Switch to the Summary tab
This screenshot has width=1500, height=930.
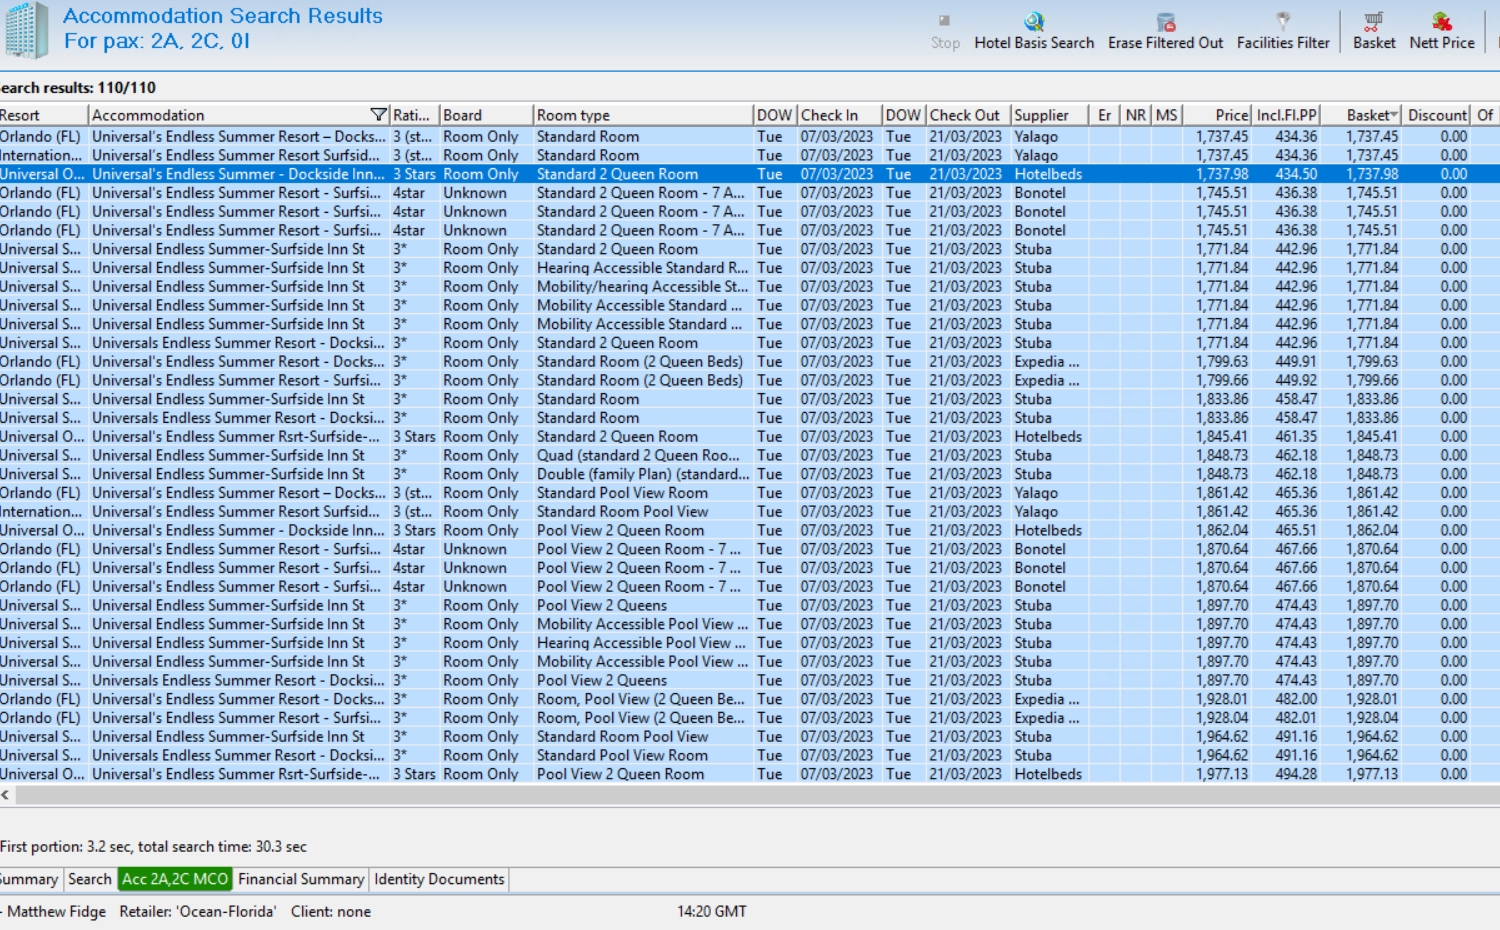click(x=29, y=879)
